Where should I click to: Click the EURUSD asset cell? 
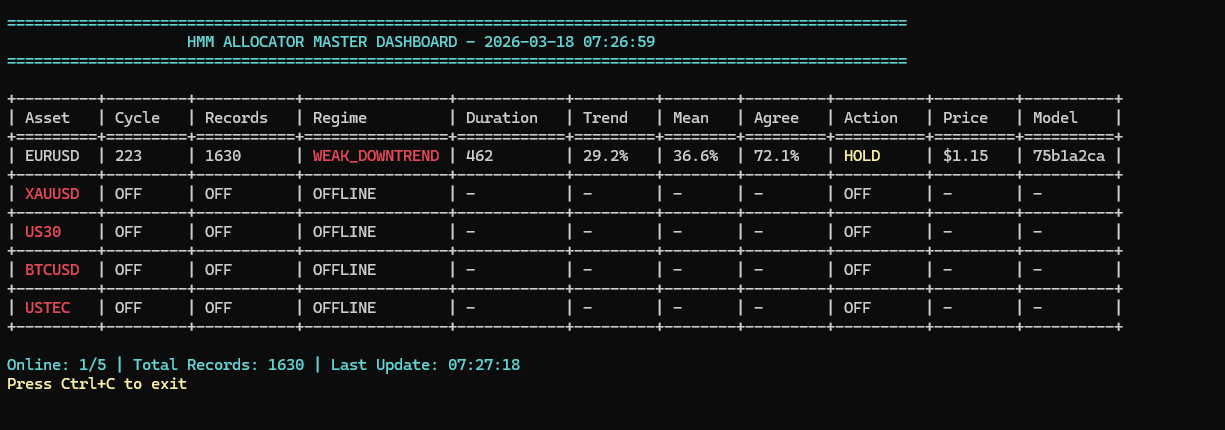52,156
